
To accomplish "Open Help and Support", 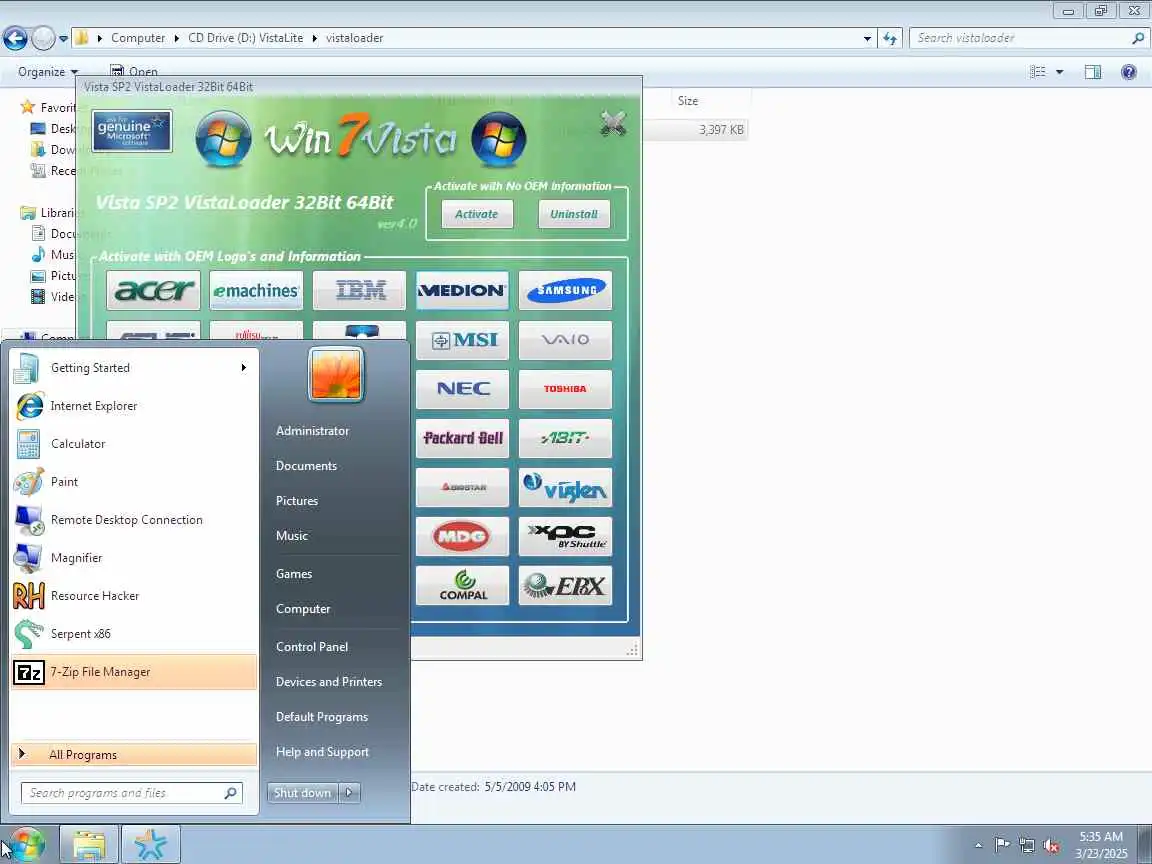I will click(322, 752).
